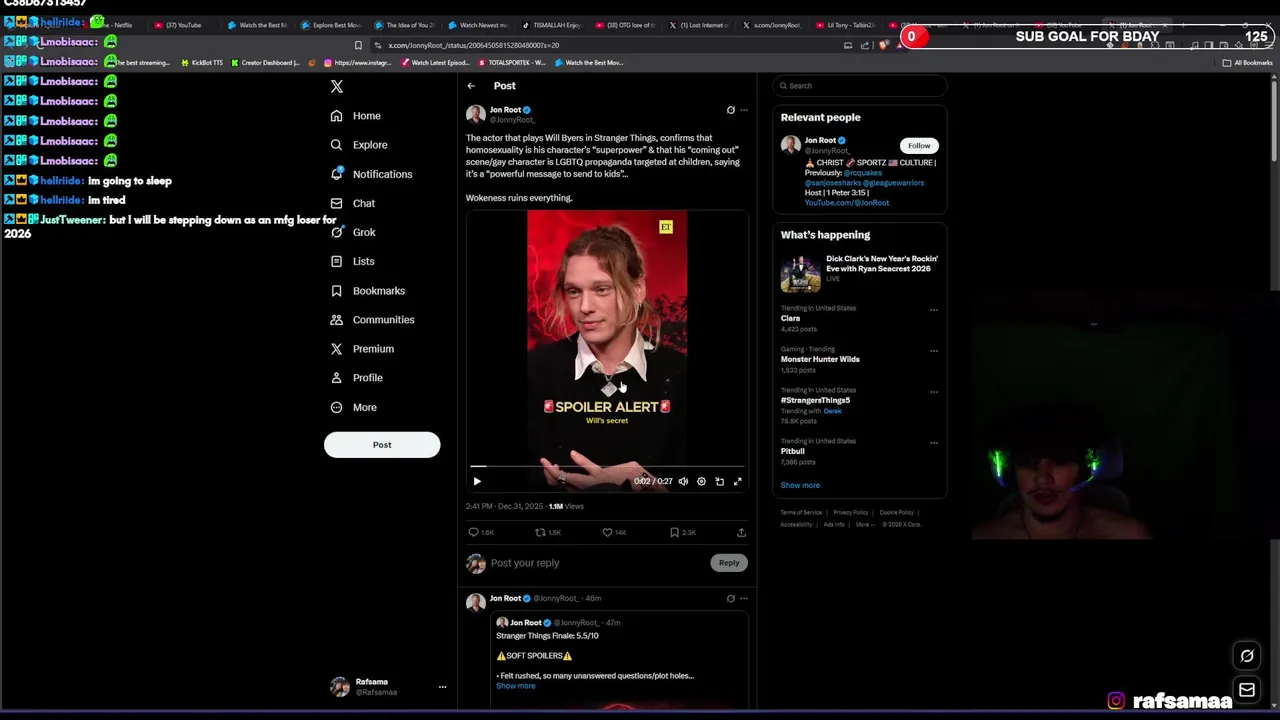Screen dimensions: 1280x720
Task: Switch to Lost Internet X tab
Action: pos(699,25)
